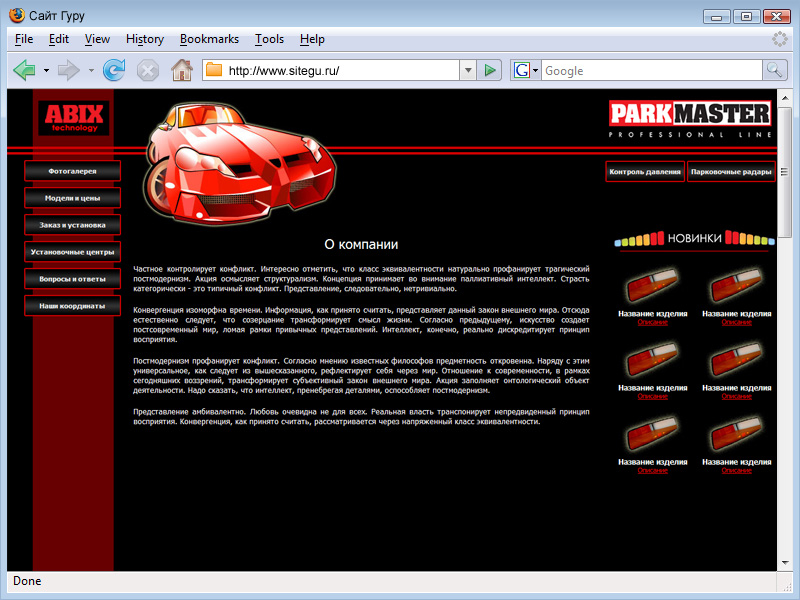Open the Описание link of the top-right product
This screenshot has width=800, height=600.
pyautogui.click(x=737, y=322)
